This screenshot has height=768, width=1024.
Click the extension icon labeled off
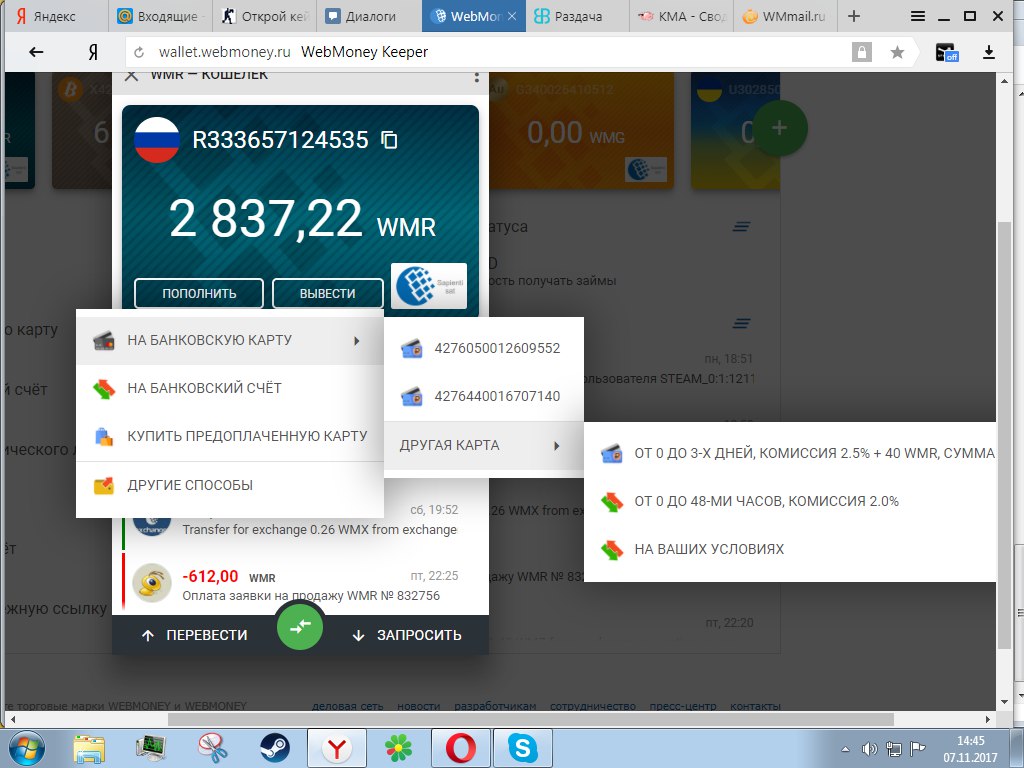946,52
